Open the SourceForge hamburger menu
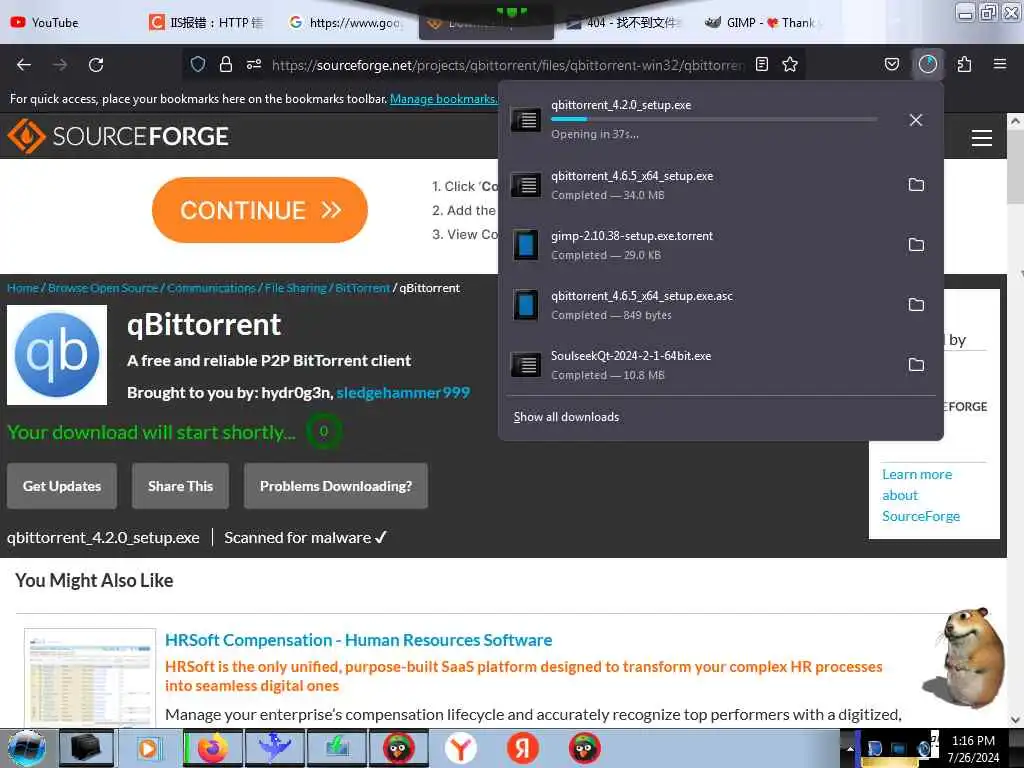1024x768 pixels. (982, 138)
